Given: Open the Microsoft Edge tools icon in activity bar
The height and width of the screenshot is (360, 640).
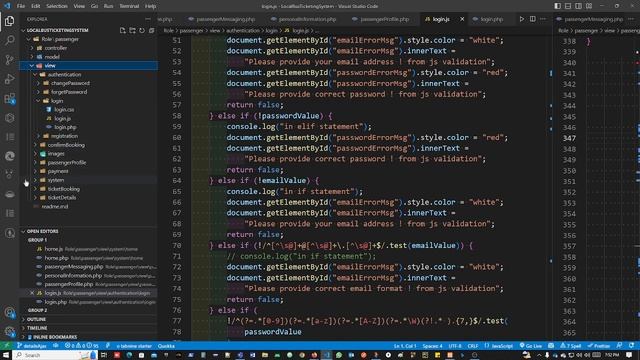Looking at the screenshot, I should (x=9, y=156).
